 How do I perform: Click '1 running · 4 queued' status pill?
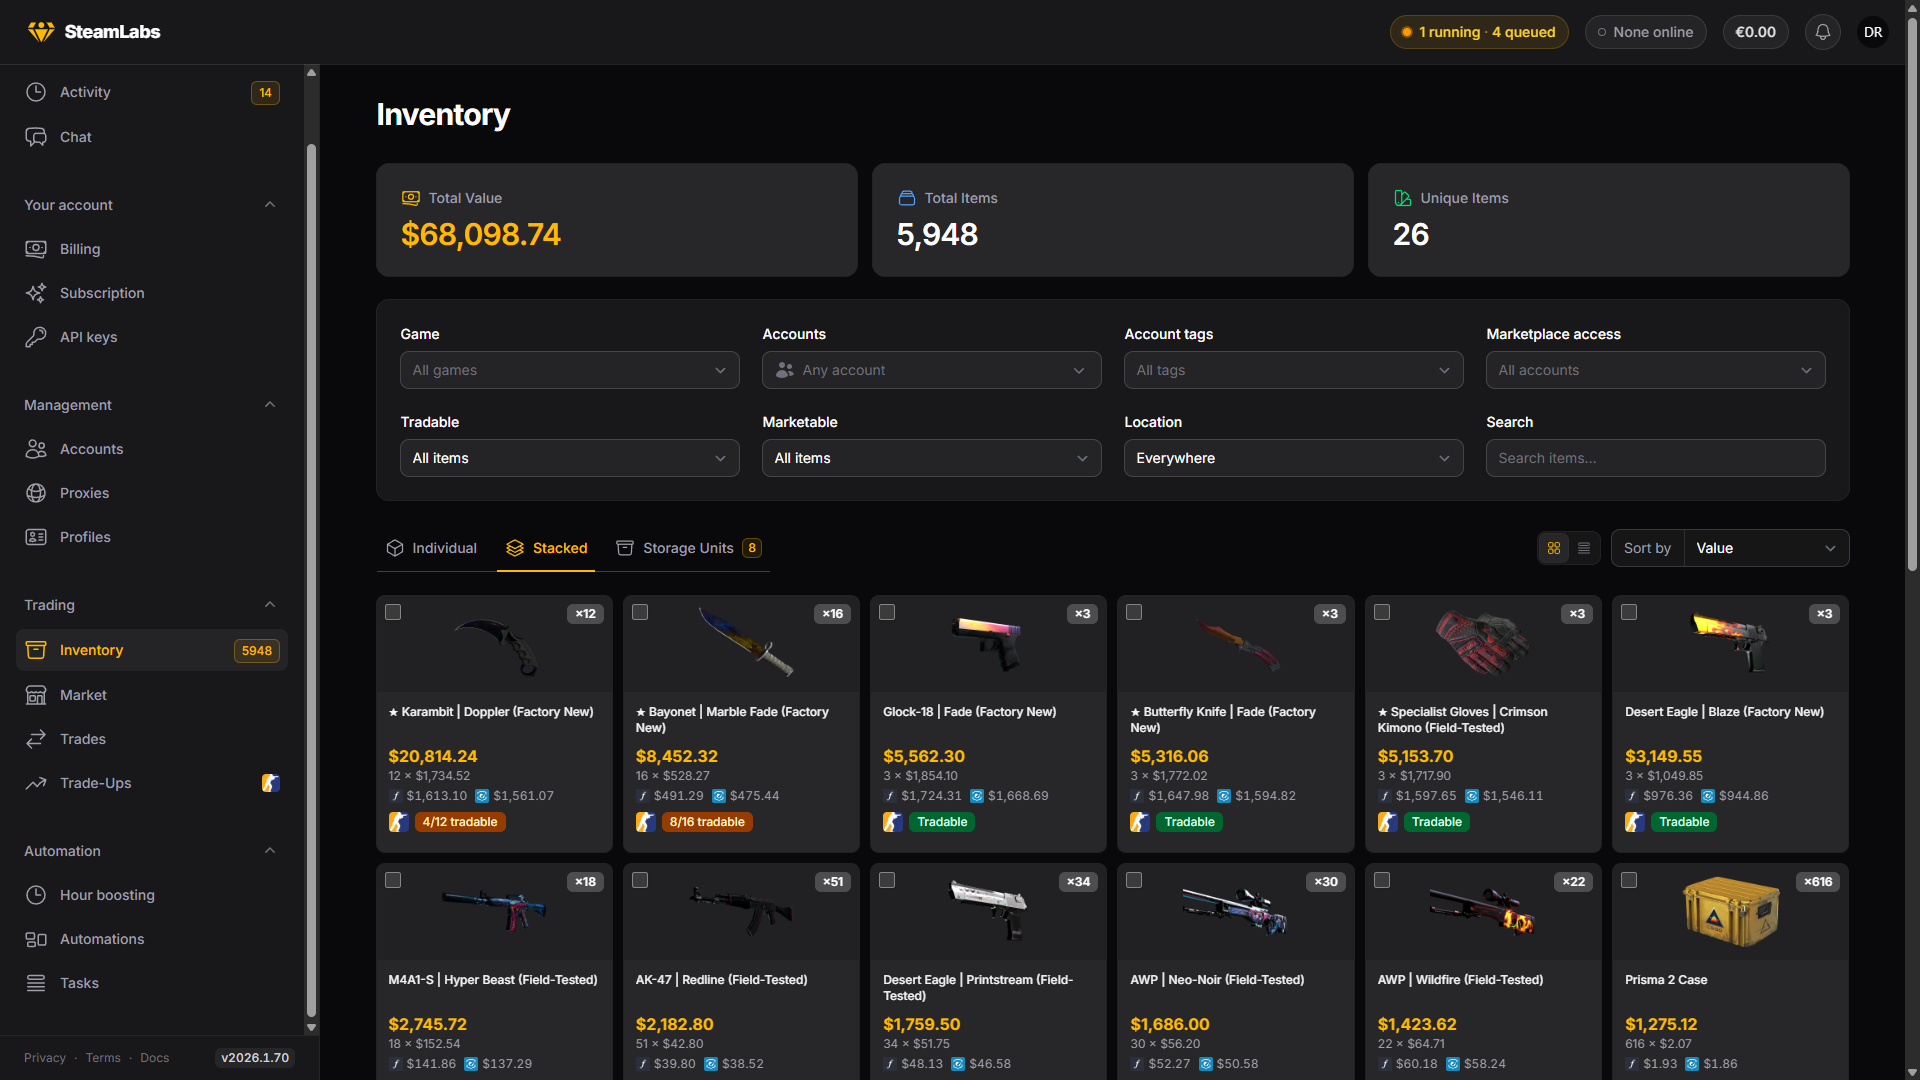click(1479, 32)
